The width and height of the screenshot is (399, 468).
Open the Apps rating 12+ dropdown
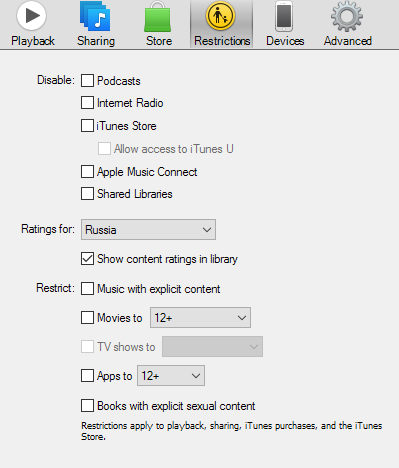(x=171, y=376)
